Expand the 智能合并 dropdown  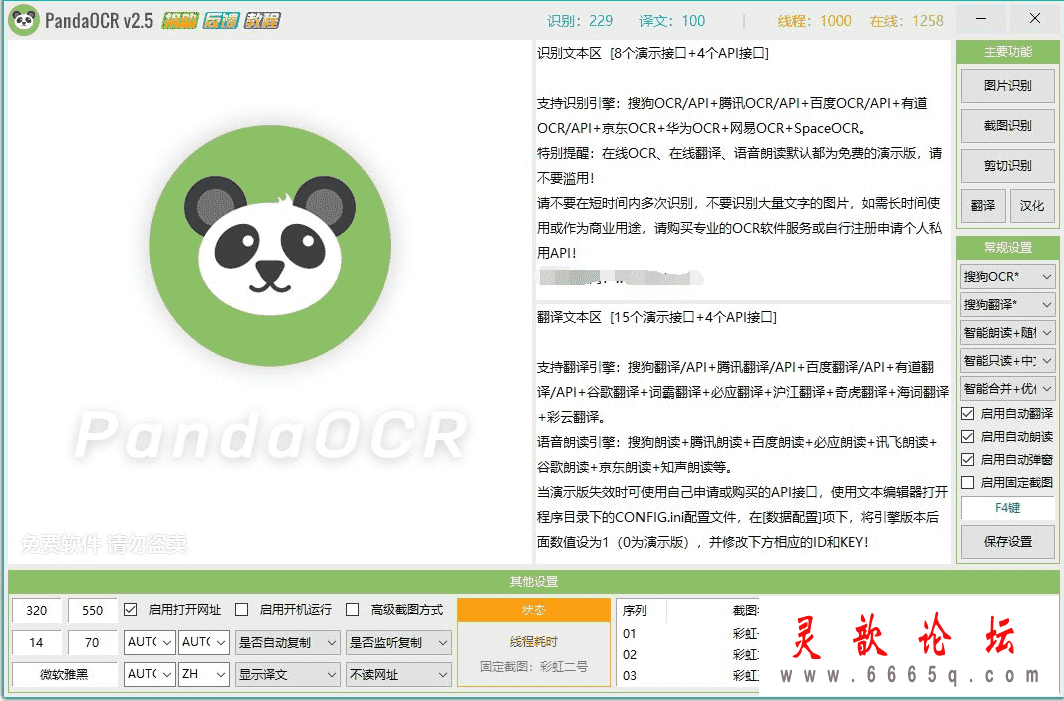tap(1007, 389)
